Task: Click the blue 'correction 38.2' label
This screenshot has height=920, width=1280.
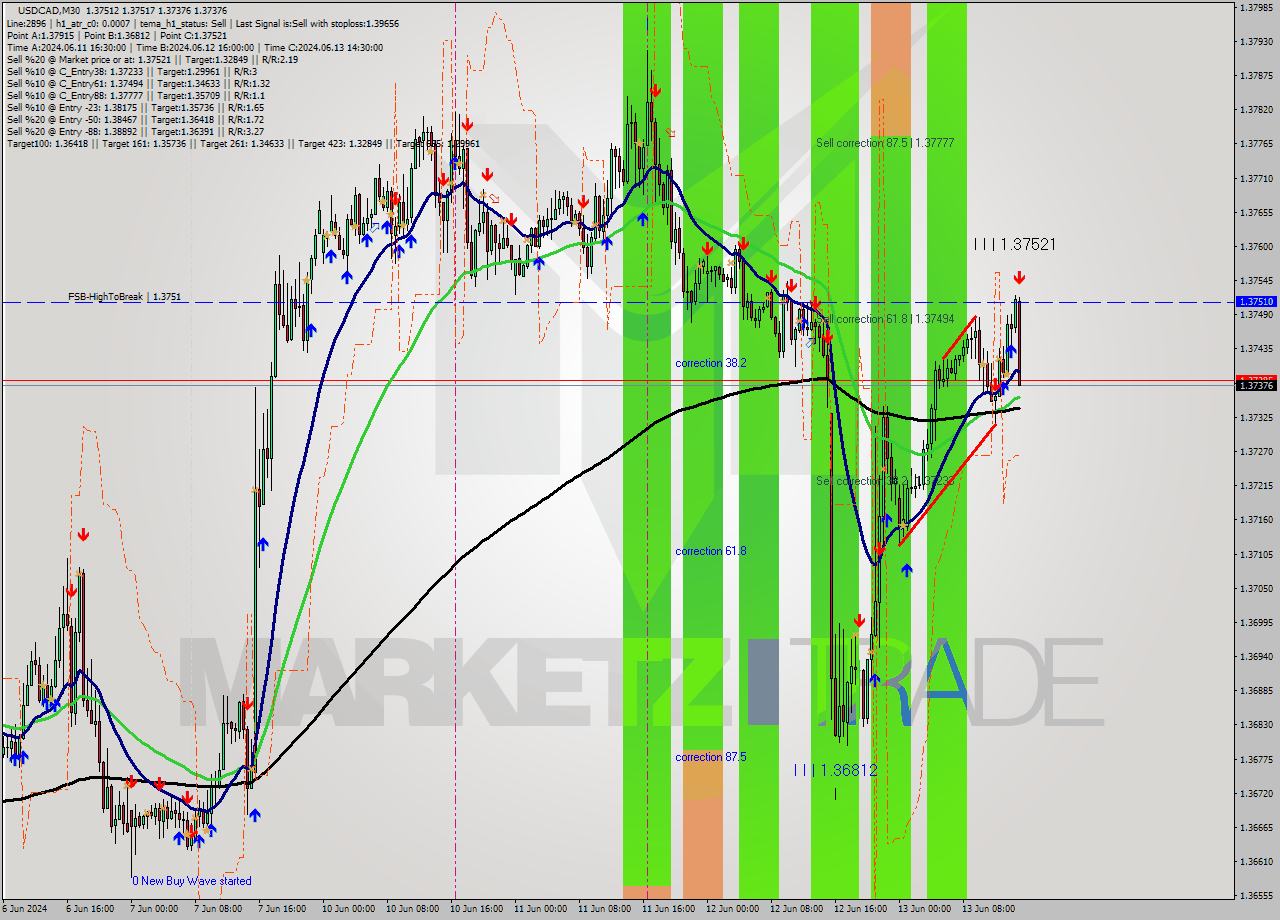Action: (x=710, y=363)
